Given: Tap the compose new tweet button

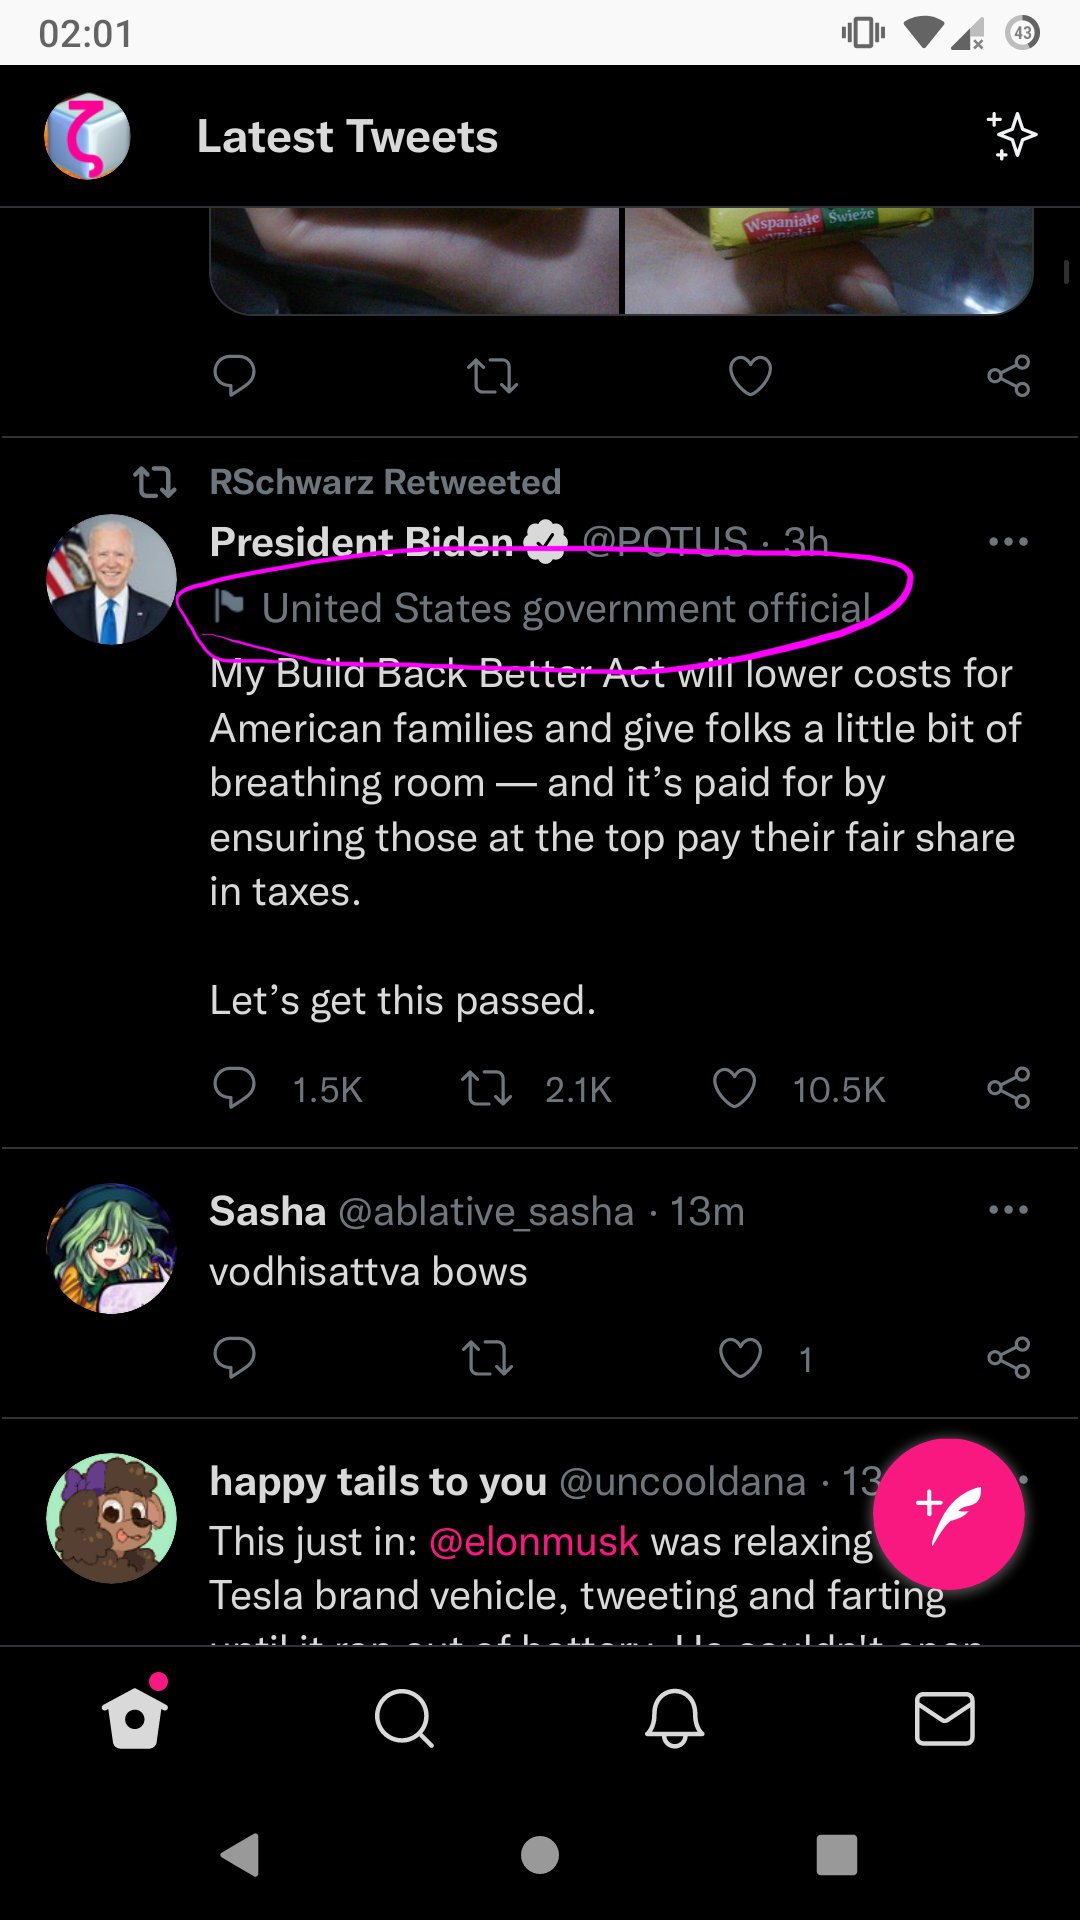Looking at the screenshot, I should tap(948, 1514).
